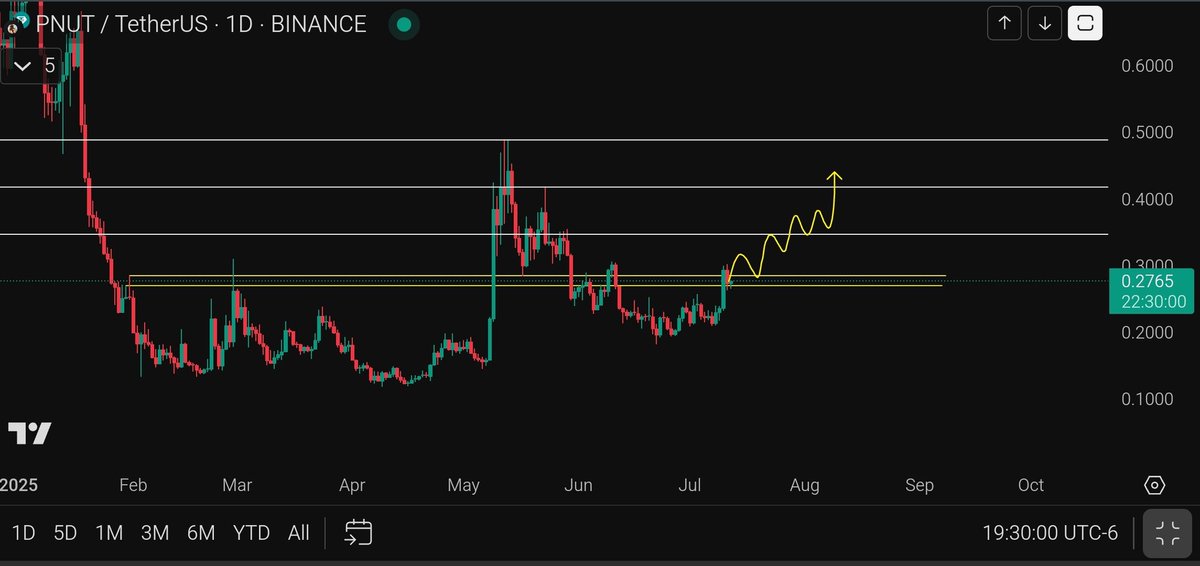The height and width of the screenshot is (566, 1200).
Task: Open the go-to-date calendar icon
Action: pyautogui.click(x=359, y=532)
